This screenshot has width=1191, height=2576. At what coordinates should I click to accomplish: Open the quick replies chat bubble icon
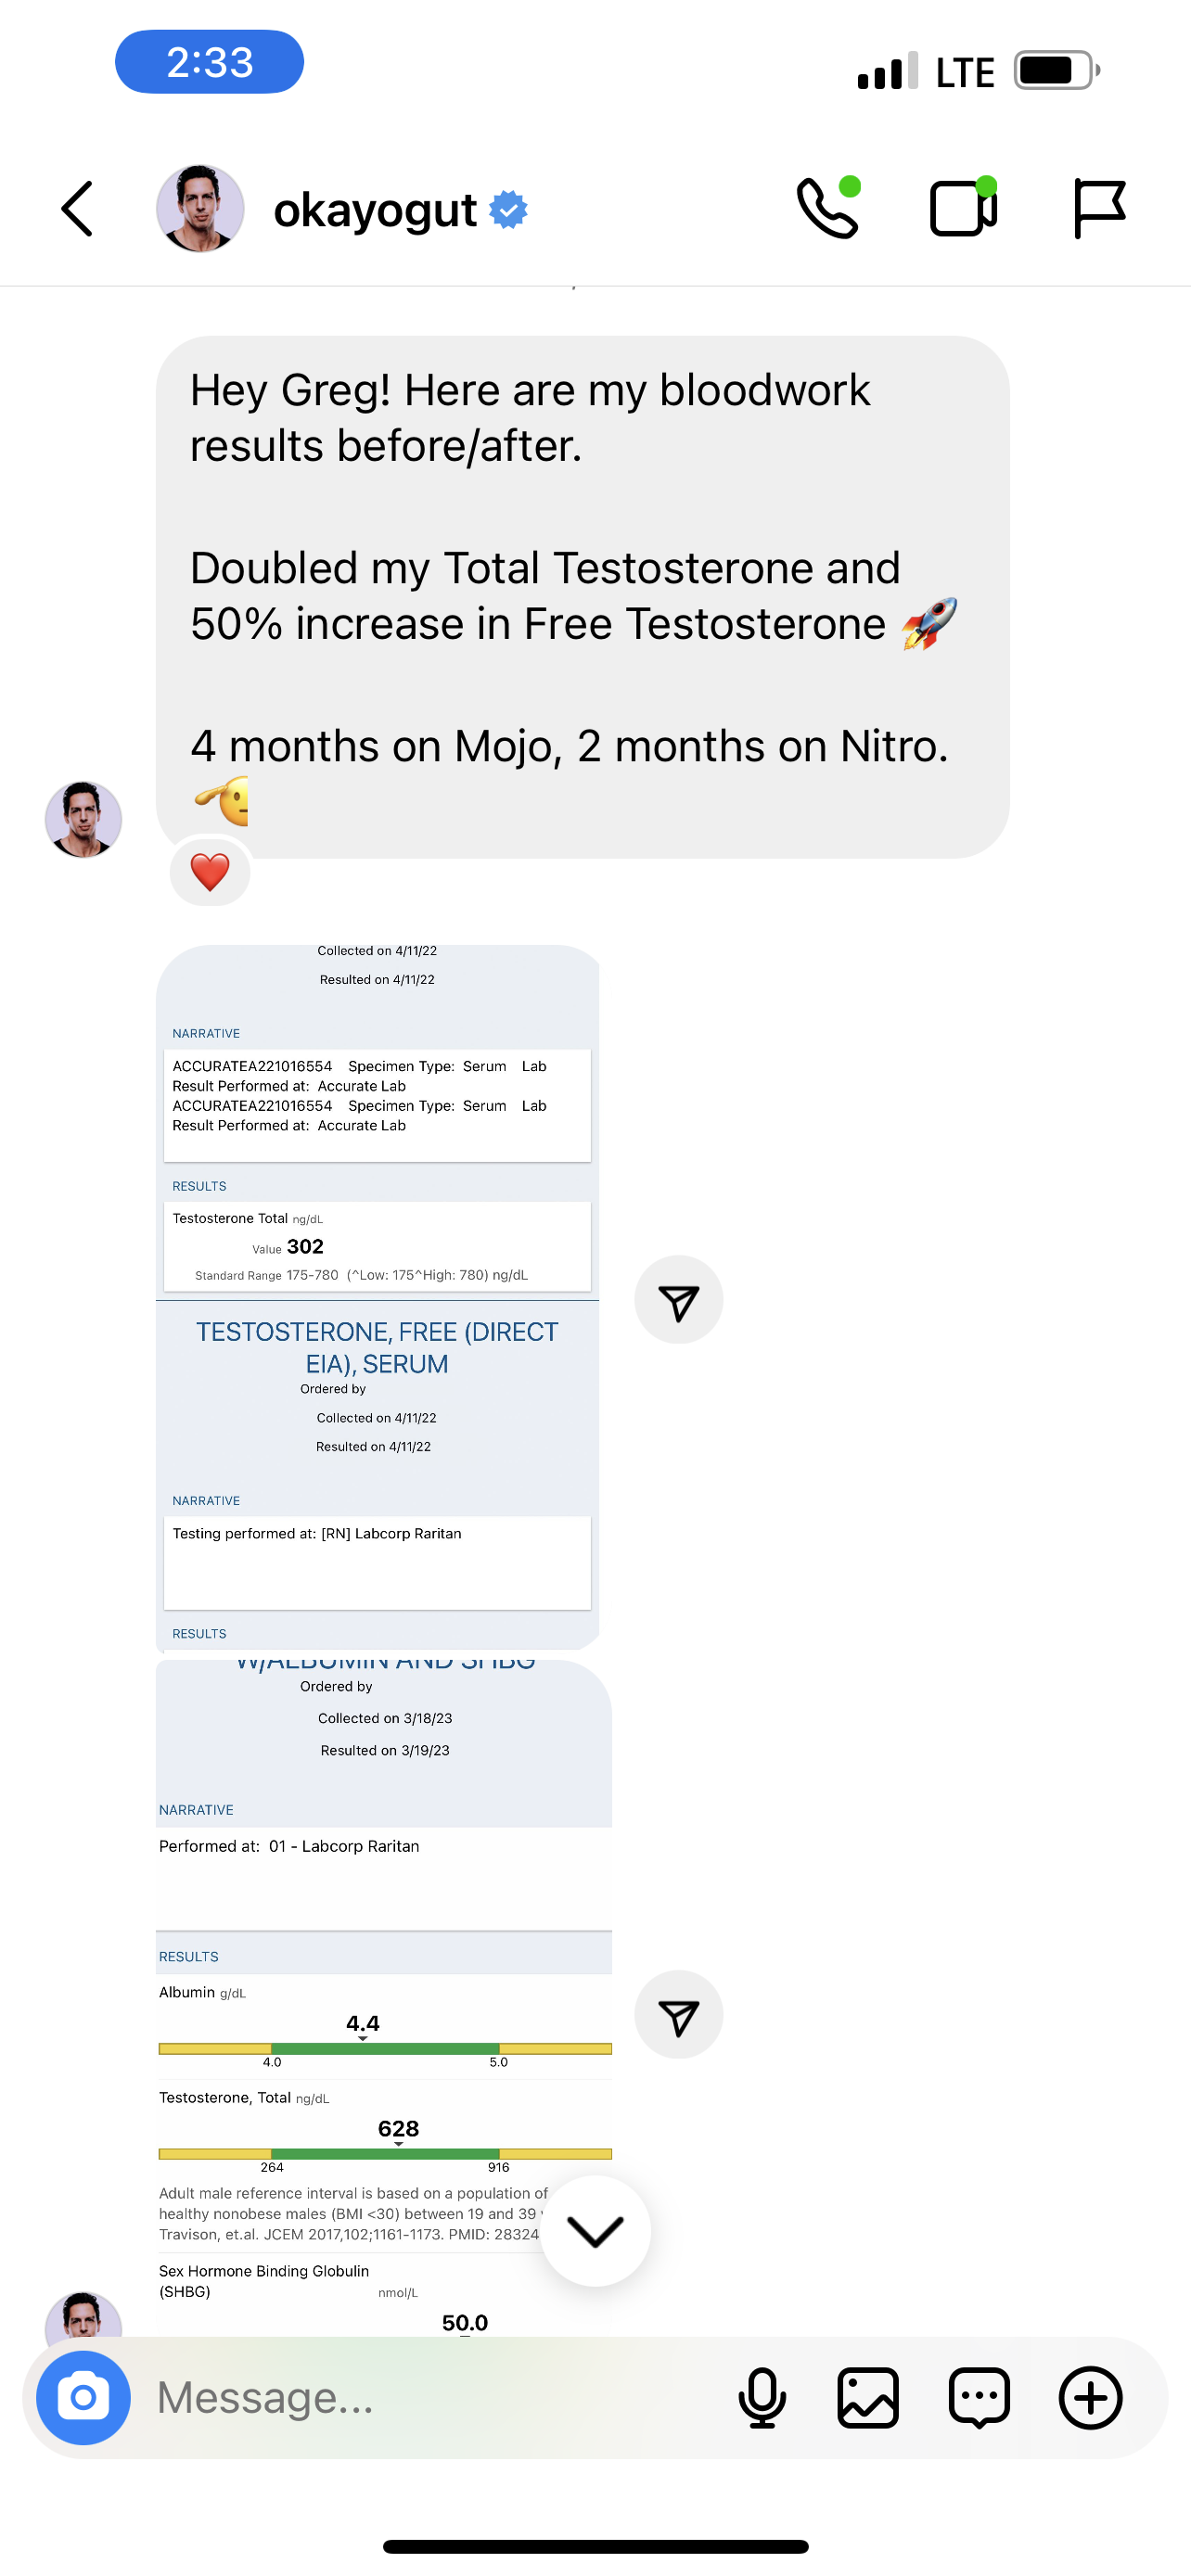coord(979,2397)
